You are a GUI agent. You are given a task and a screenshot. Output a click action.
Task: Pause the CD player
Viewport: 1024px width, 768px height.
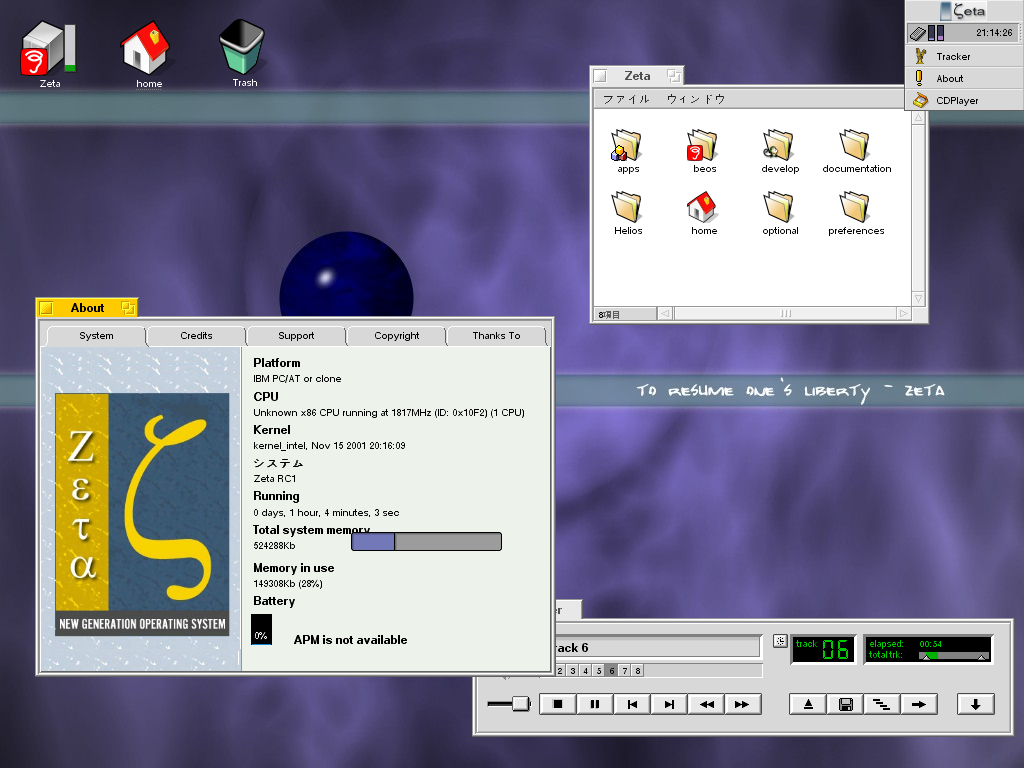coord(594,704)
